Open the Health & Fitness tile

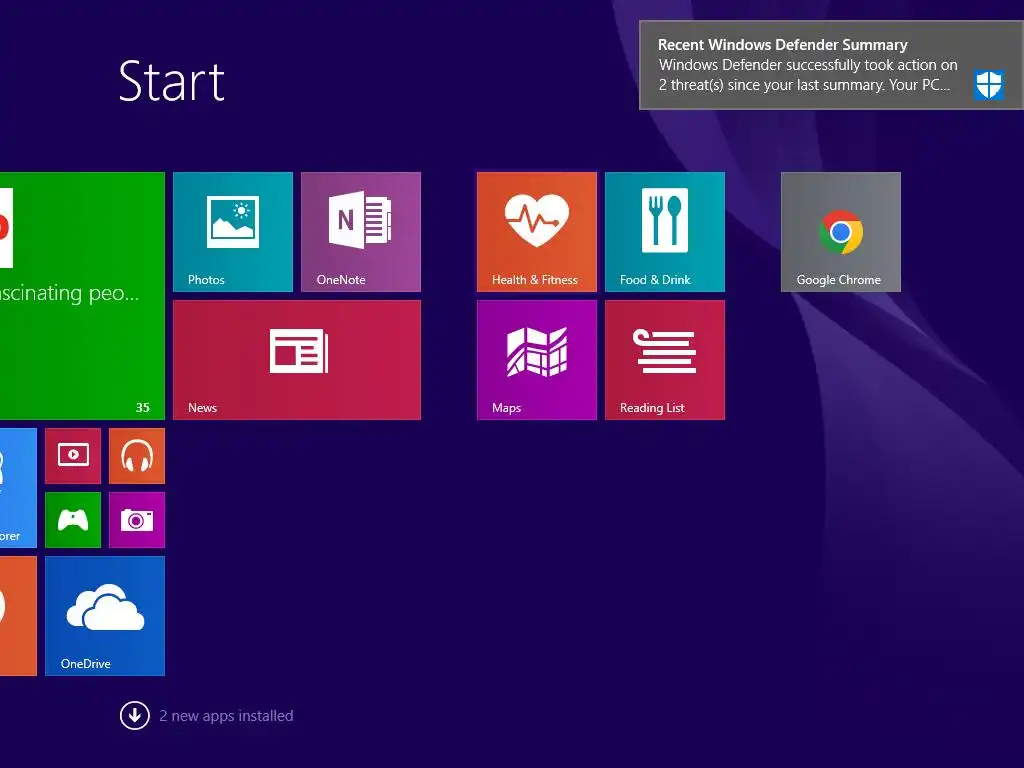click(536, 232)
